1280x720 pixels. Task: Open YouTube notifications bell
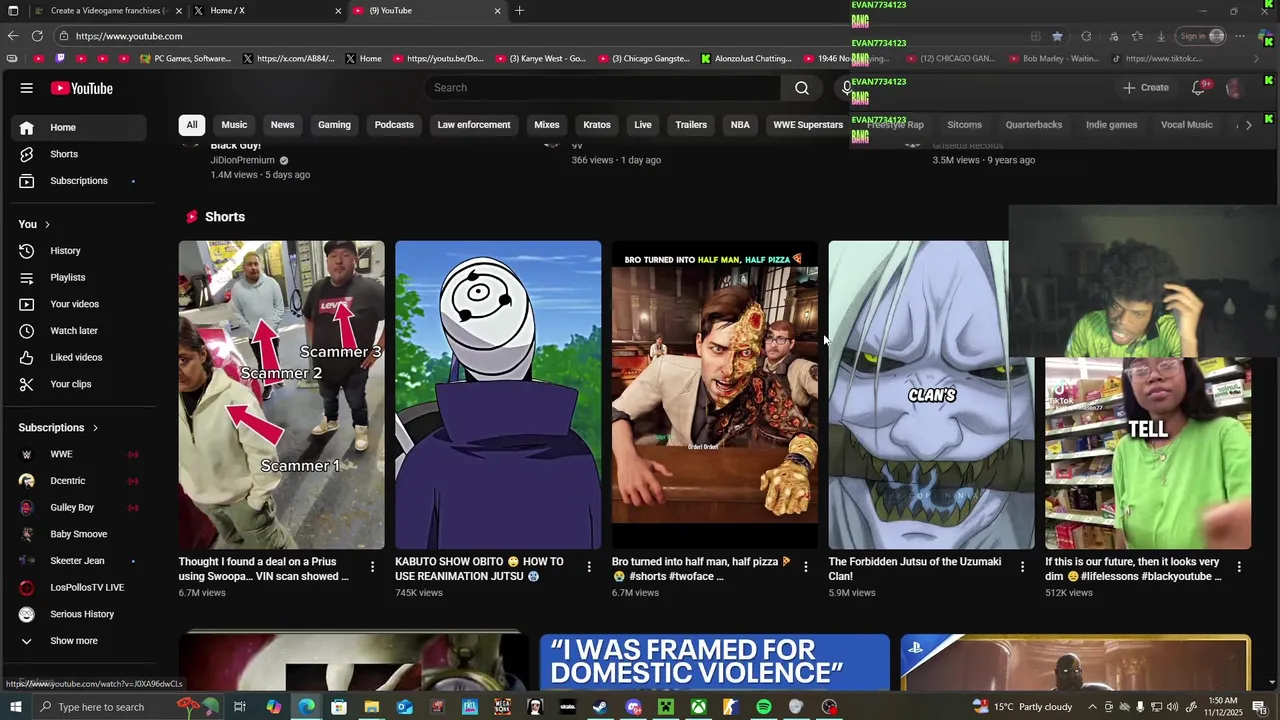pyautogui.click(x=1198, y=88)
